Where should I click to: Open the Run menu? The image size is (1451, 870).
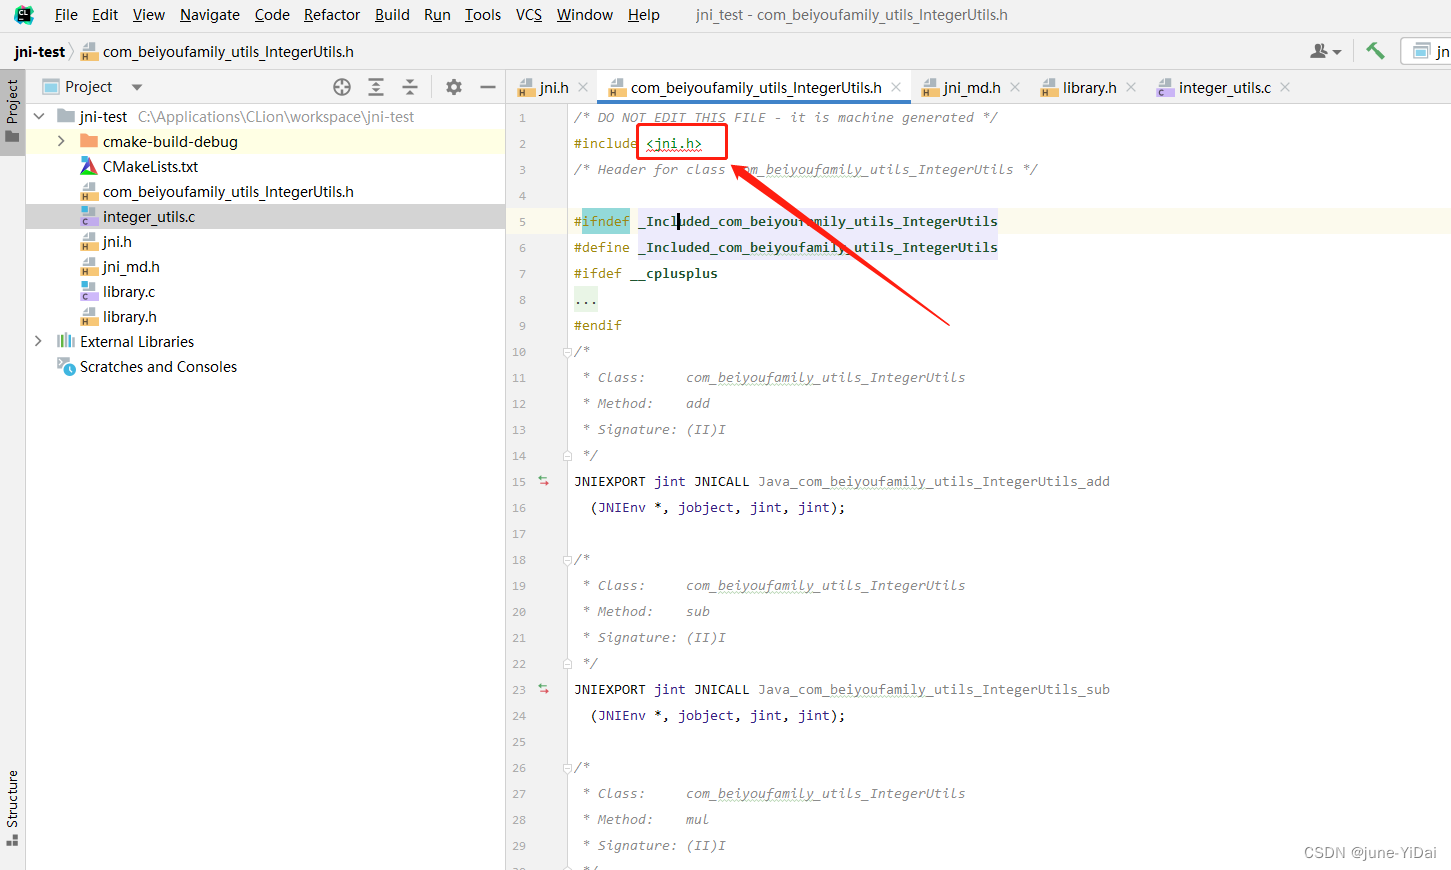pos(437,15)
